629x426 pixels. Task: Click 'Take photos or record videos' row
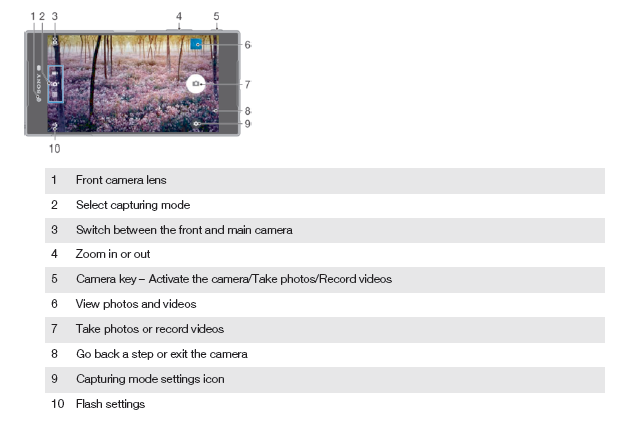(x=325, y=330)
